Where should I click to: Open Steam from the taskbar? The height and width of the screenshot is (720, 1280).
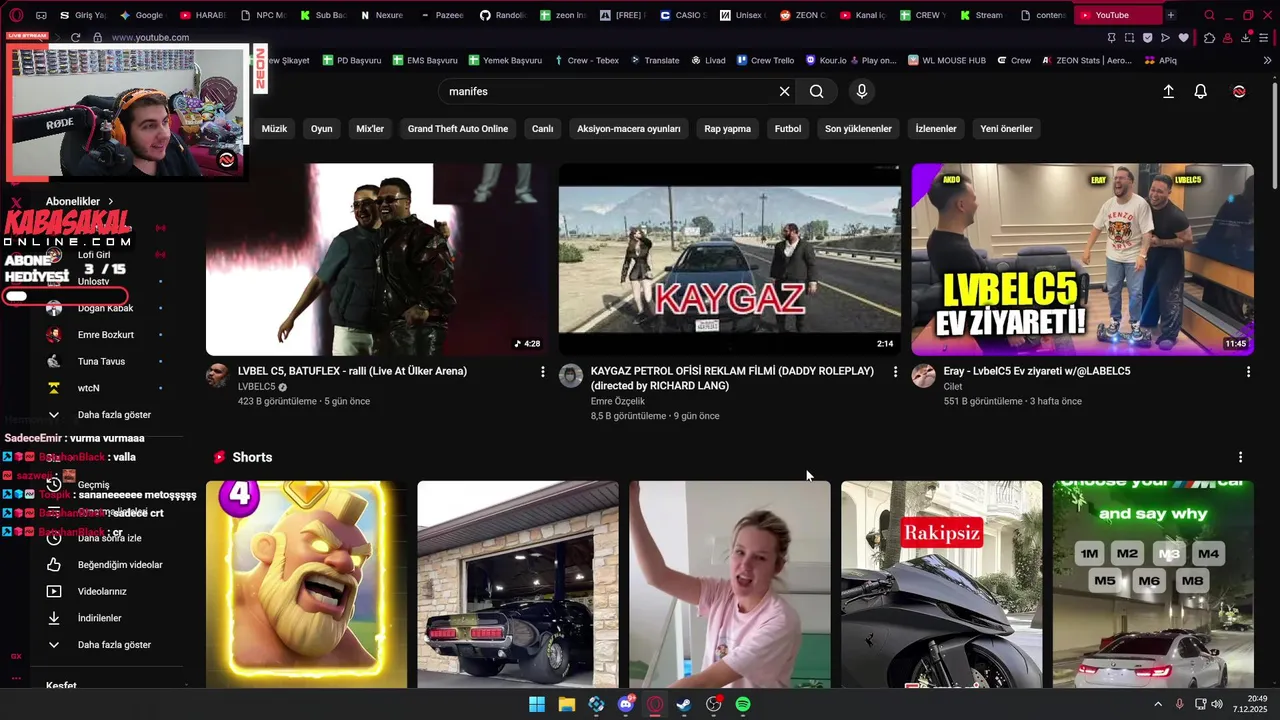point(684,704)
